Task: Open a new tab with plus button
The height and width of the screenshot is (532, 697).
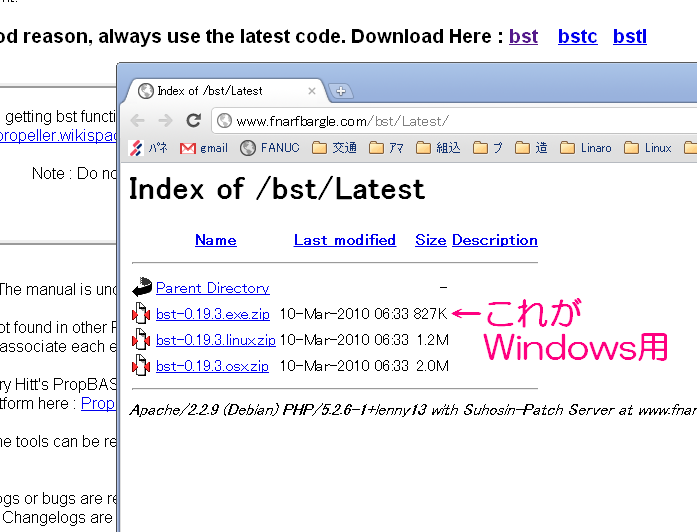Action: 340,91
